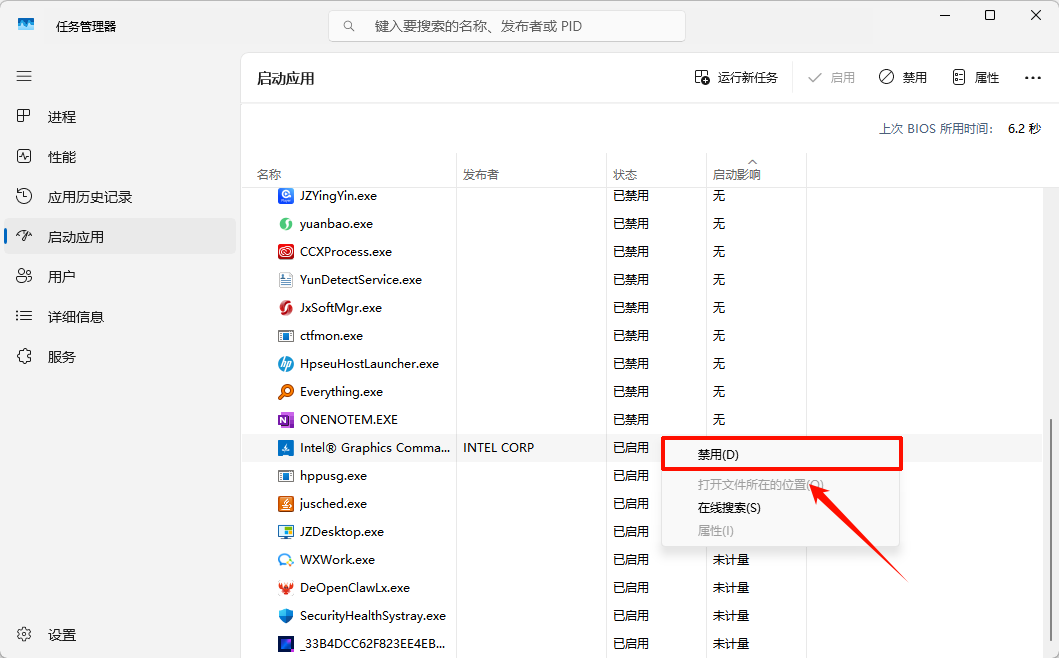Image resolution: width=1059 pixels, height=658 pixels.
Task: Click the Everything.exe magnifier icon
Action: click(x=286, y=392)
